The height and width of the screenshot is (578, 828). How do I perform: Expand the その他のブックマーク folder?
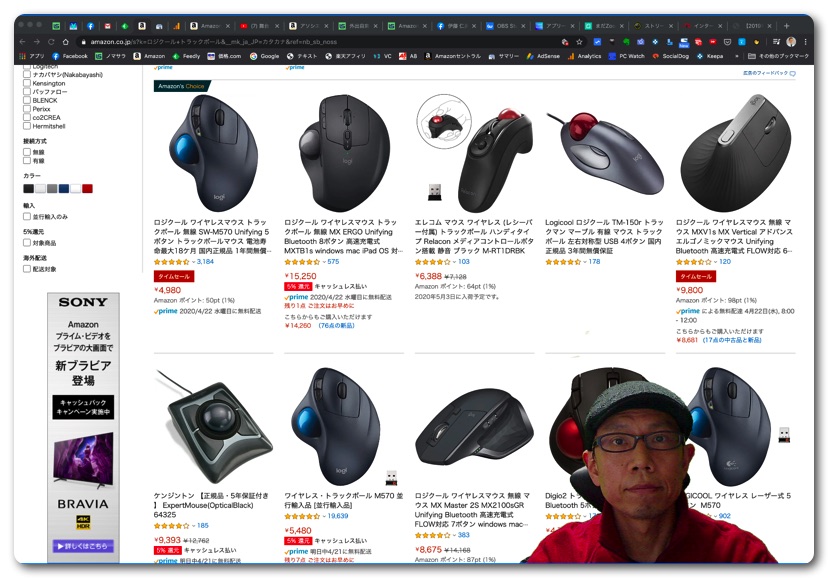(x=778, y=56)
